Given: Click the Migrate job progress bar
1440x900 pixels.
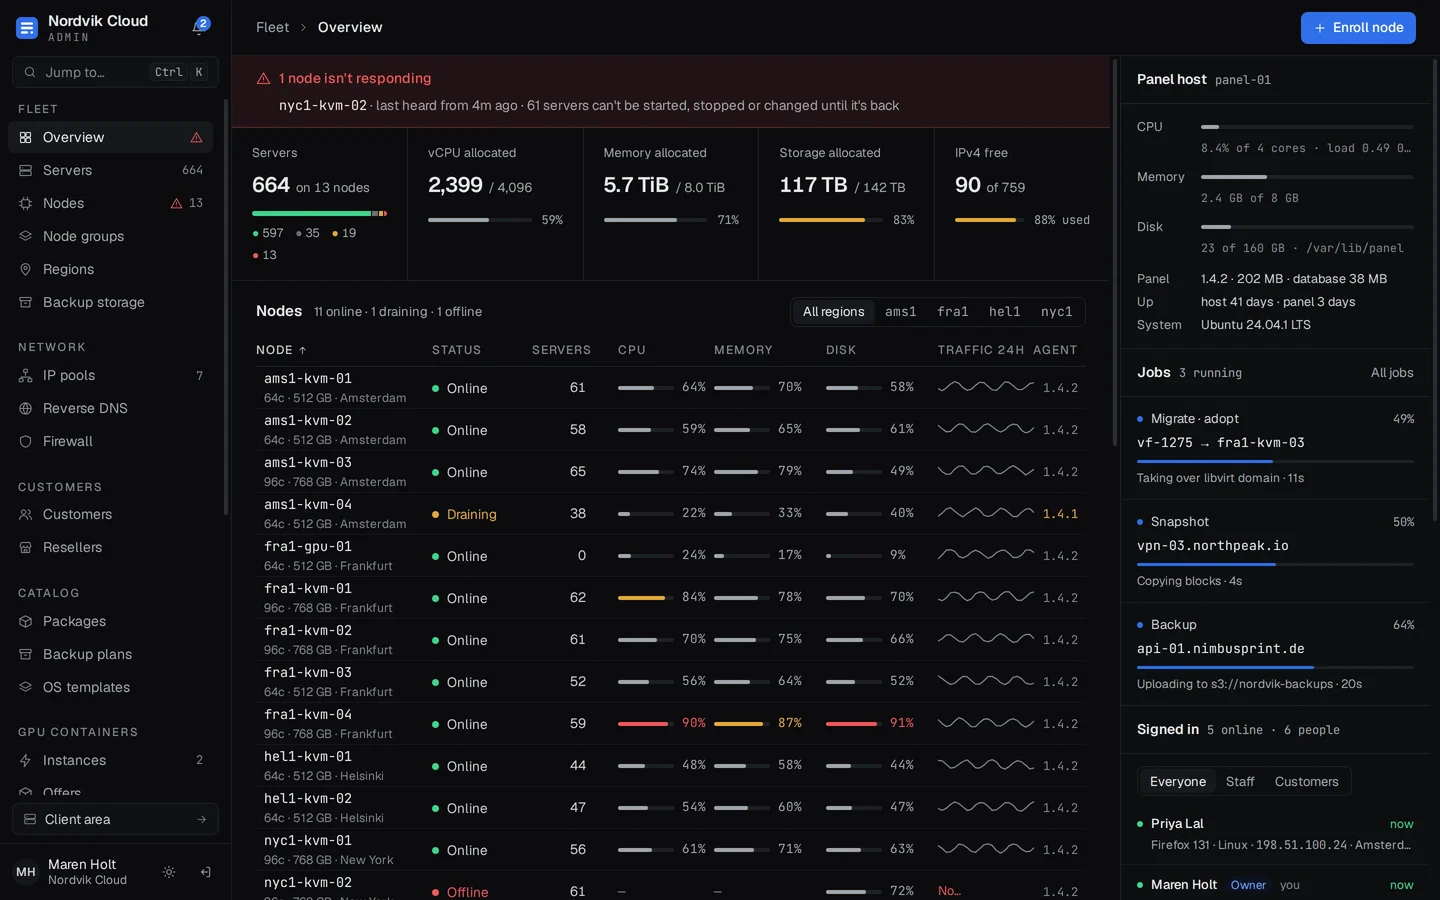Looking at the screenshot, I should click(1275, 461).
